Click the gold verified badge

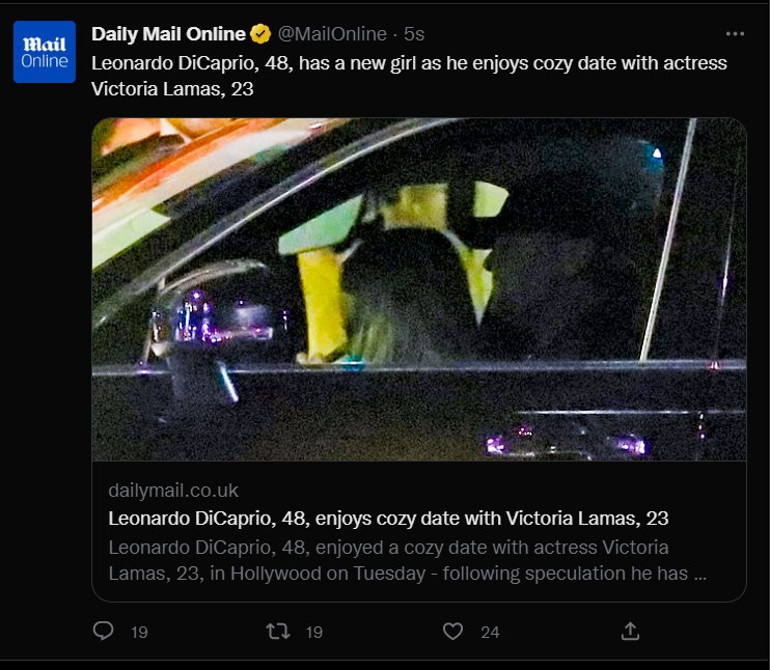click(x=260, y=35)
